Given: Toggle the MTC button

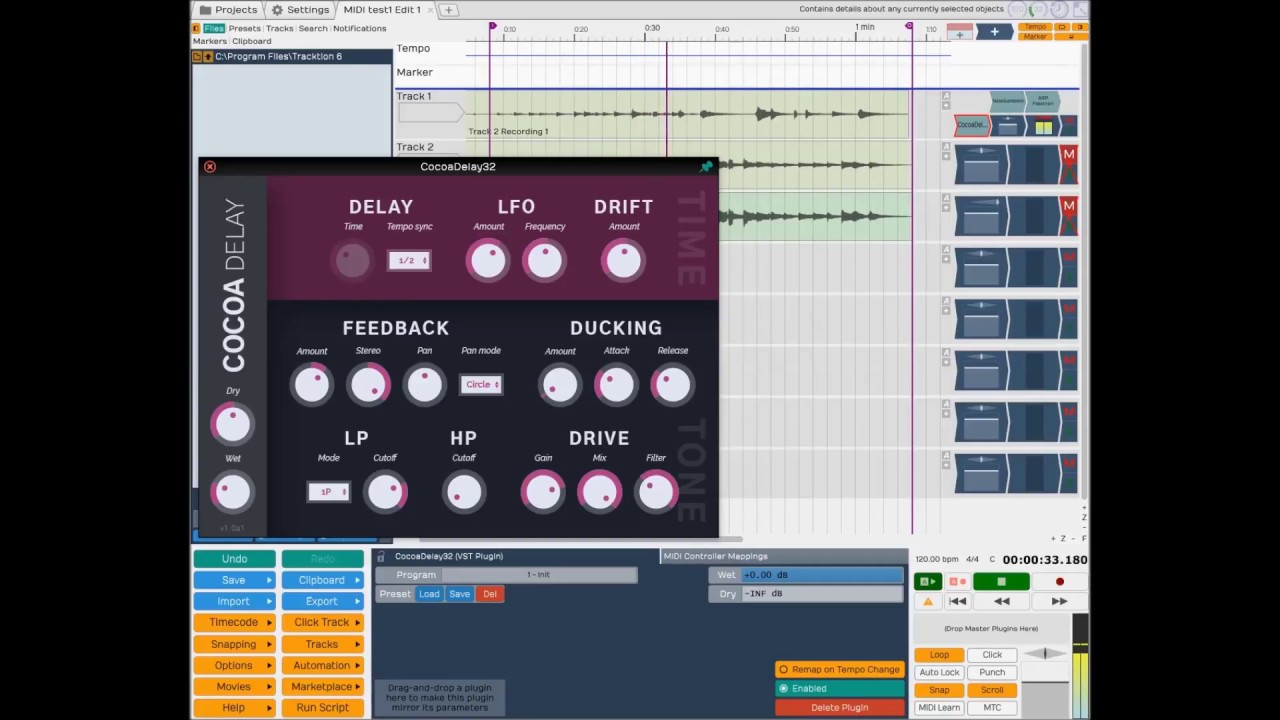Looking at the screenshot, I should coord(992,708).
